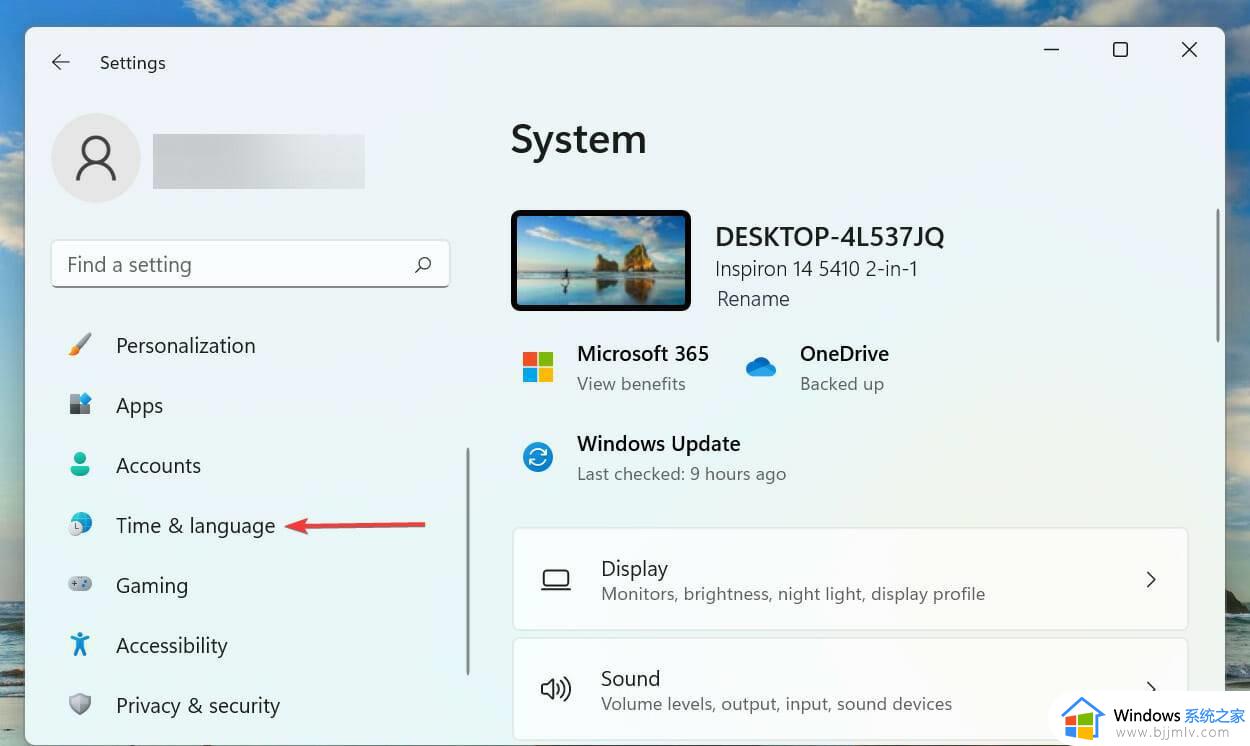
Task: Open the Sound settings card
Action: click(850, 689)
